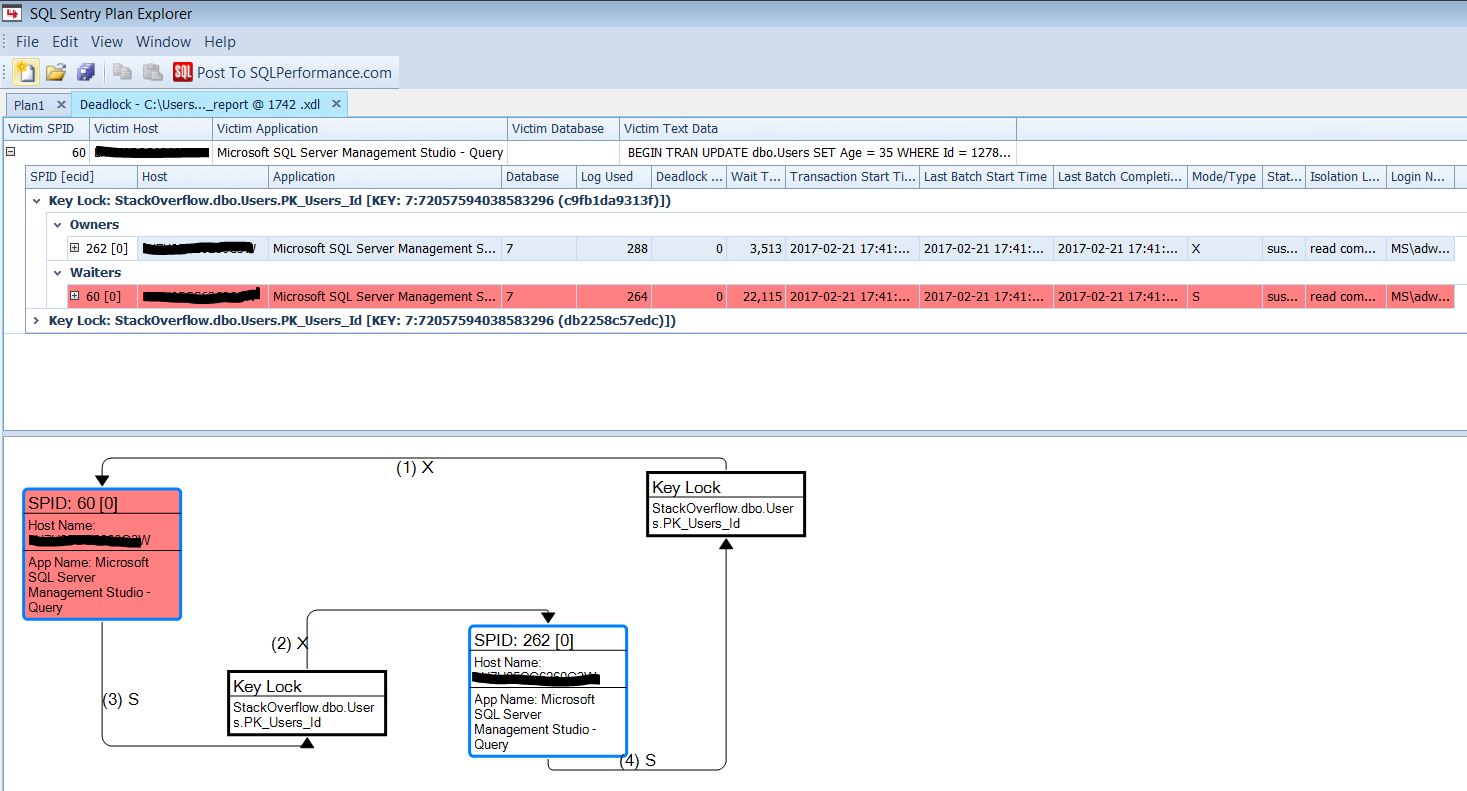Image resolution: width=1467 pixels, height=791 pixels.
Task: Sort by the Victim Database column
Action: coord(563,129)
